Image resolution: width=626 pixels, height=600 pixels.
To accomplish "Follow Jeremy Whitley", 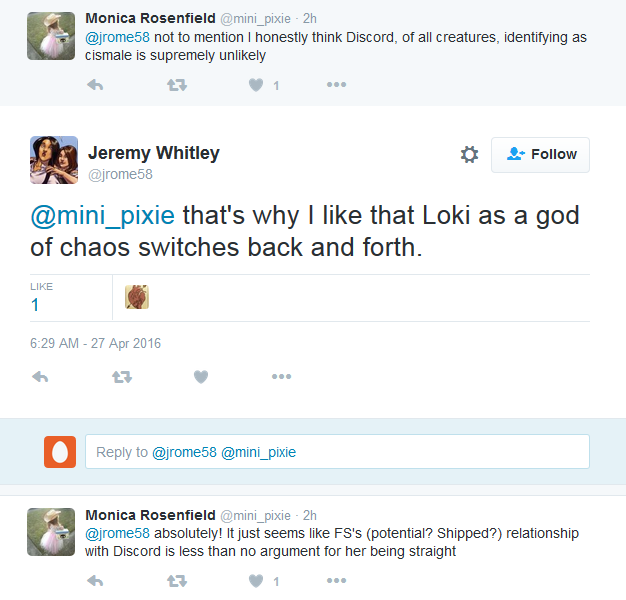I will 540,154.
